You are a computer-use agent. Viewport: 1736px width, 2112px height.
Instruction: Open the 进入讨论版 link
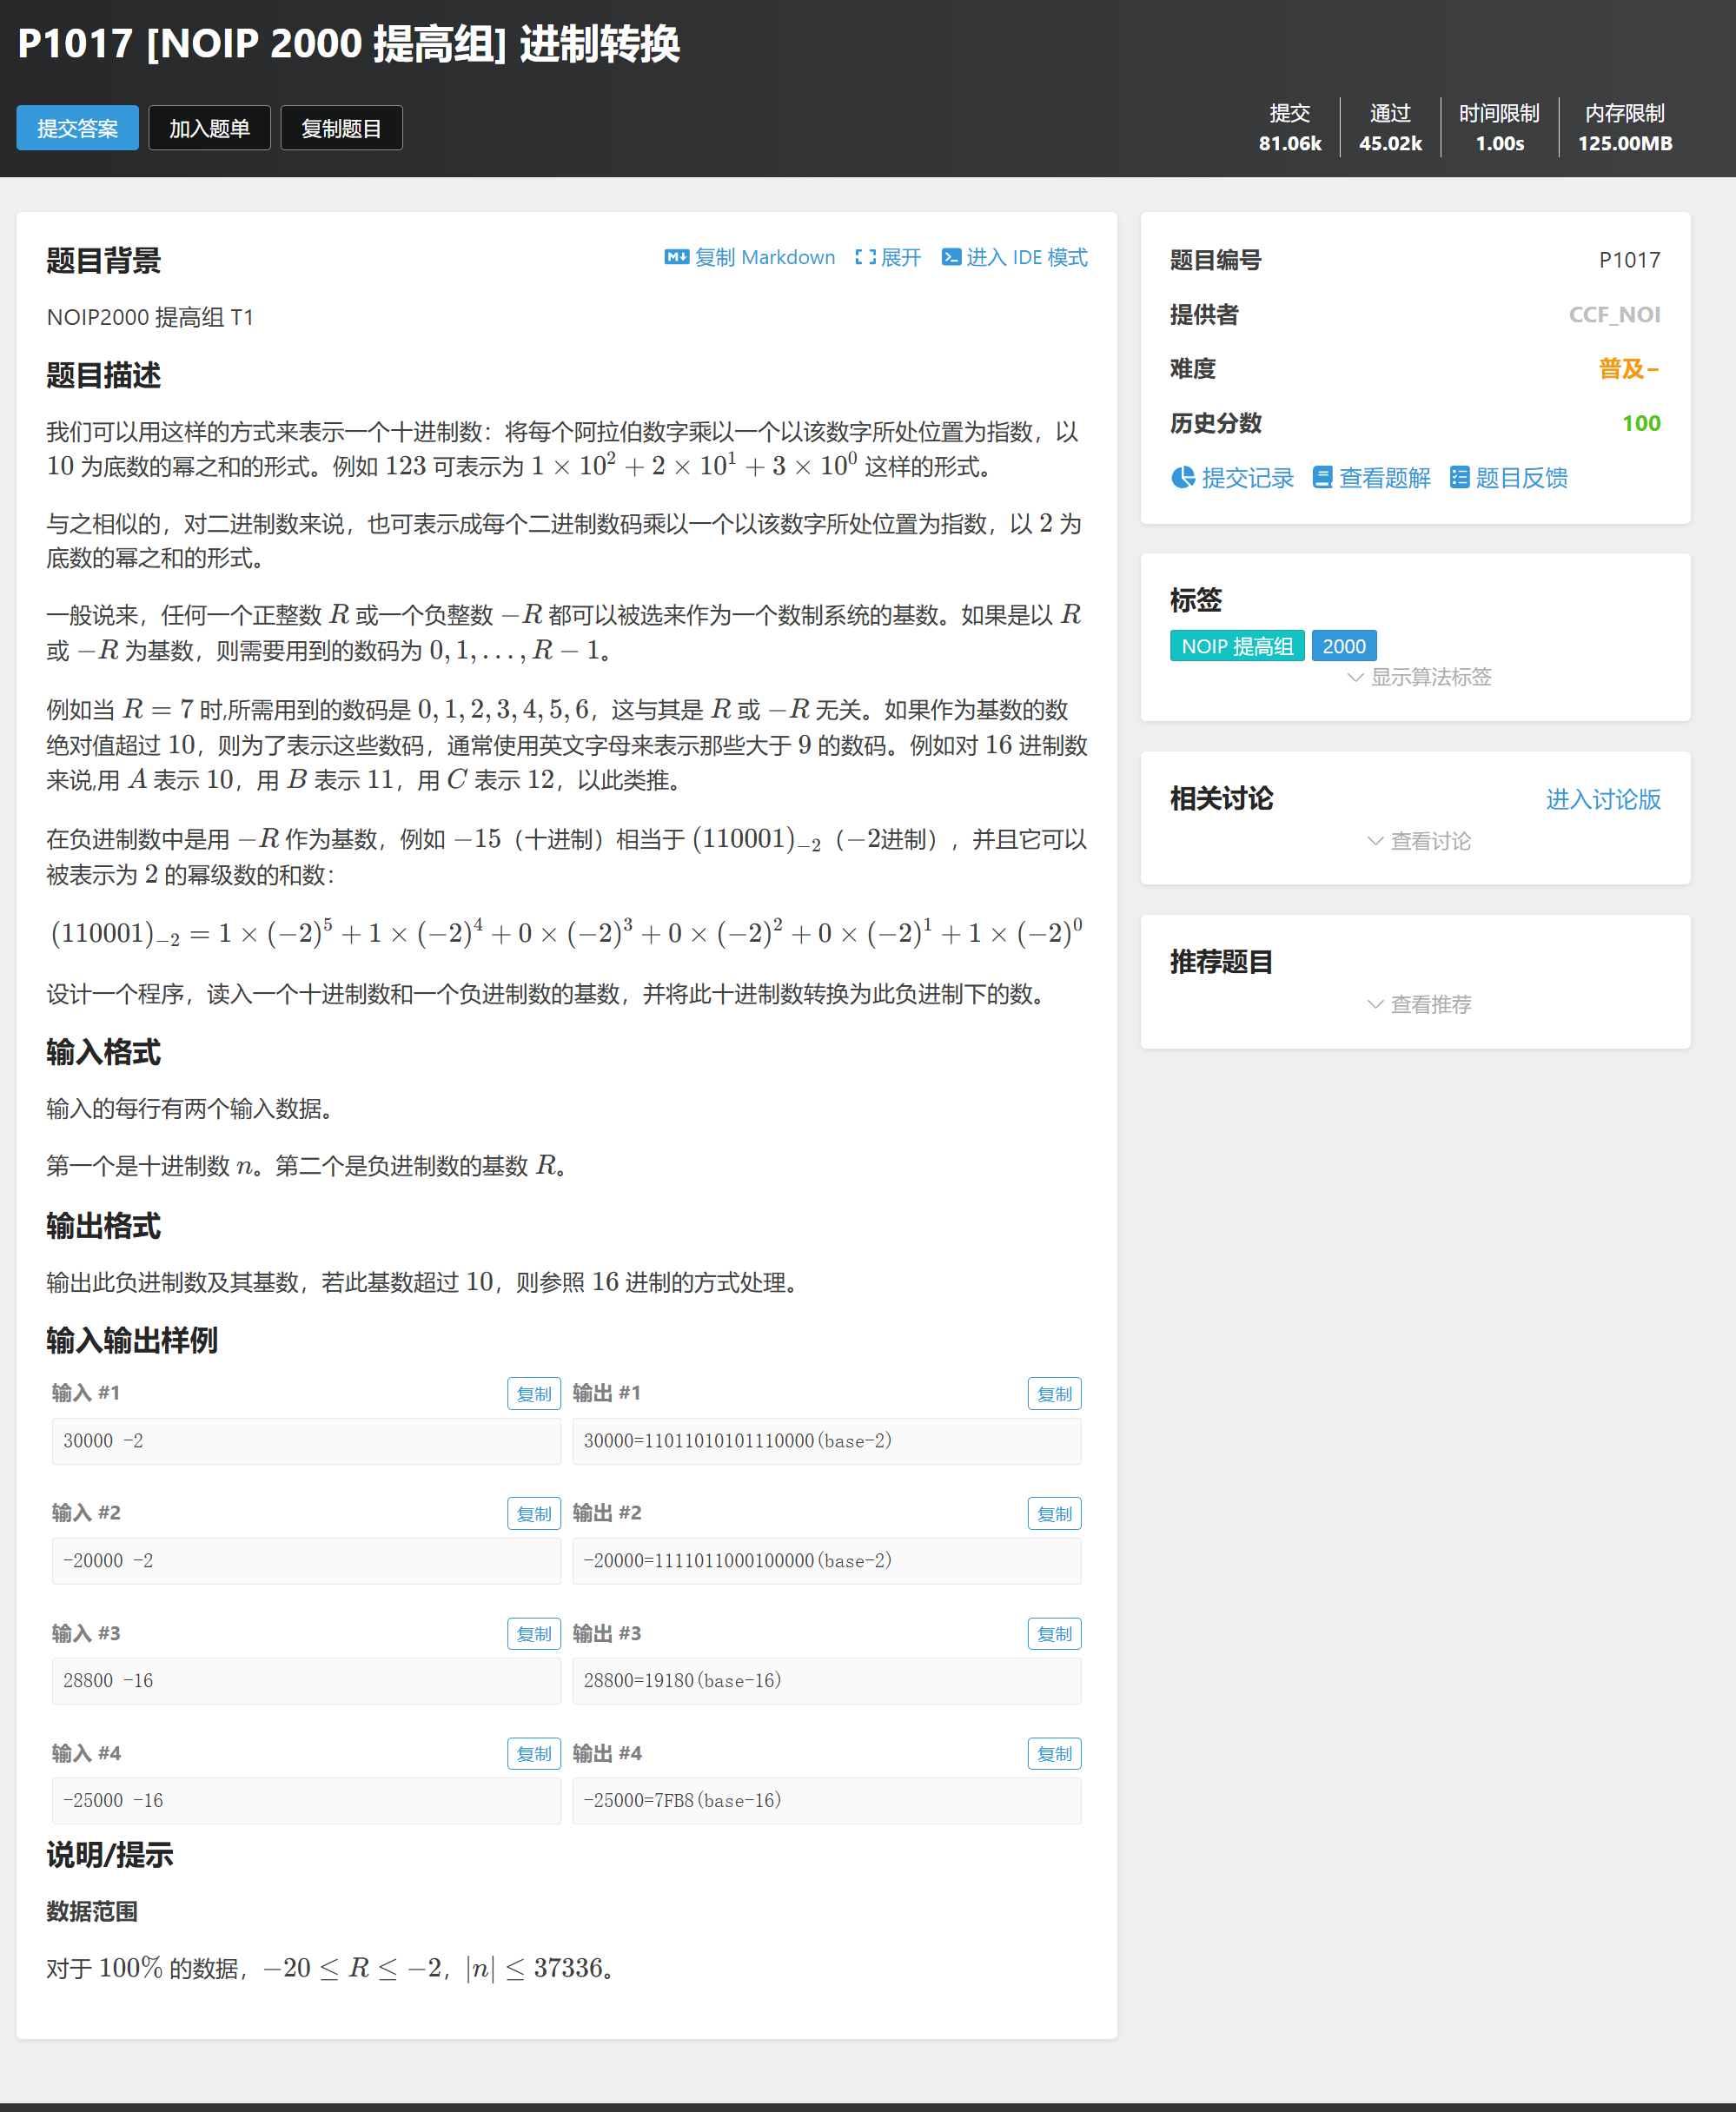click(x=1602, y=799)
